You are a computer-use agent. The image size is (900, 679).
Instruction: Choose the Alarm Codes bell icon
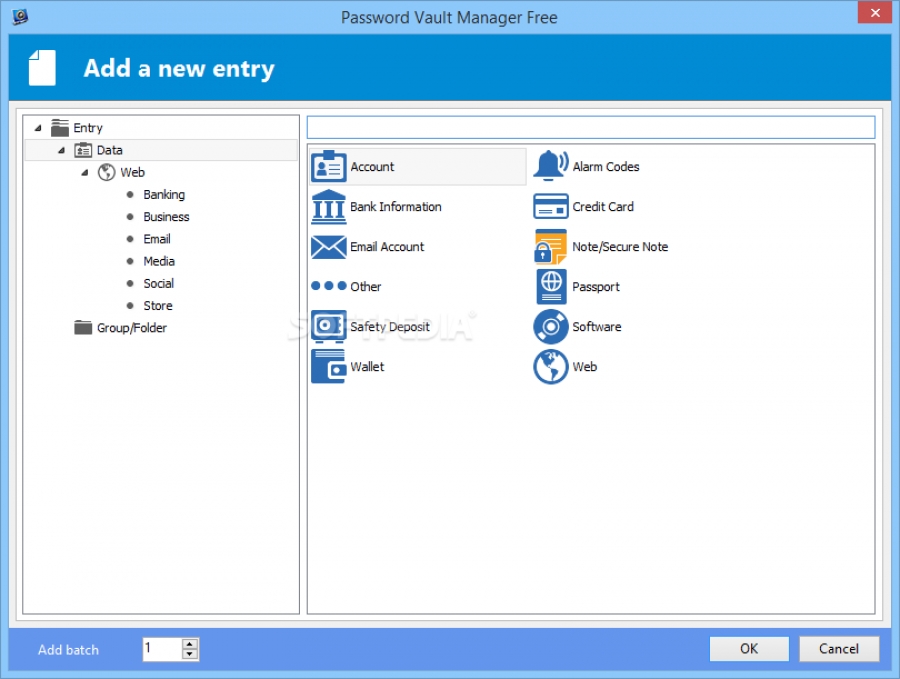(550, 165)
